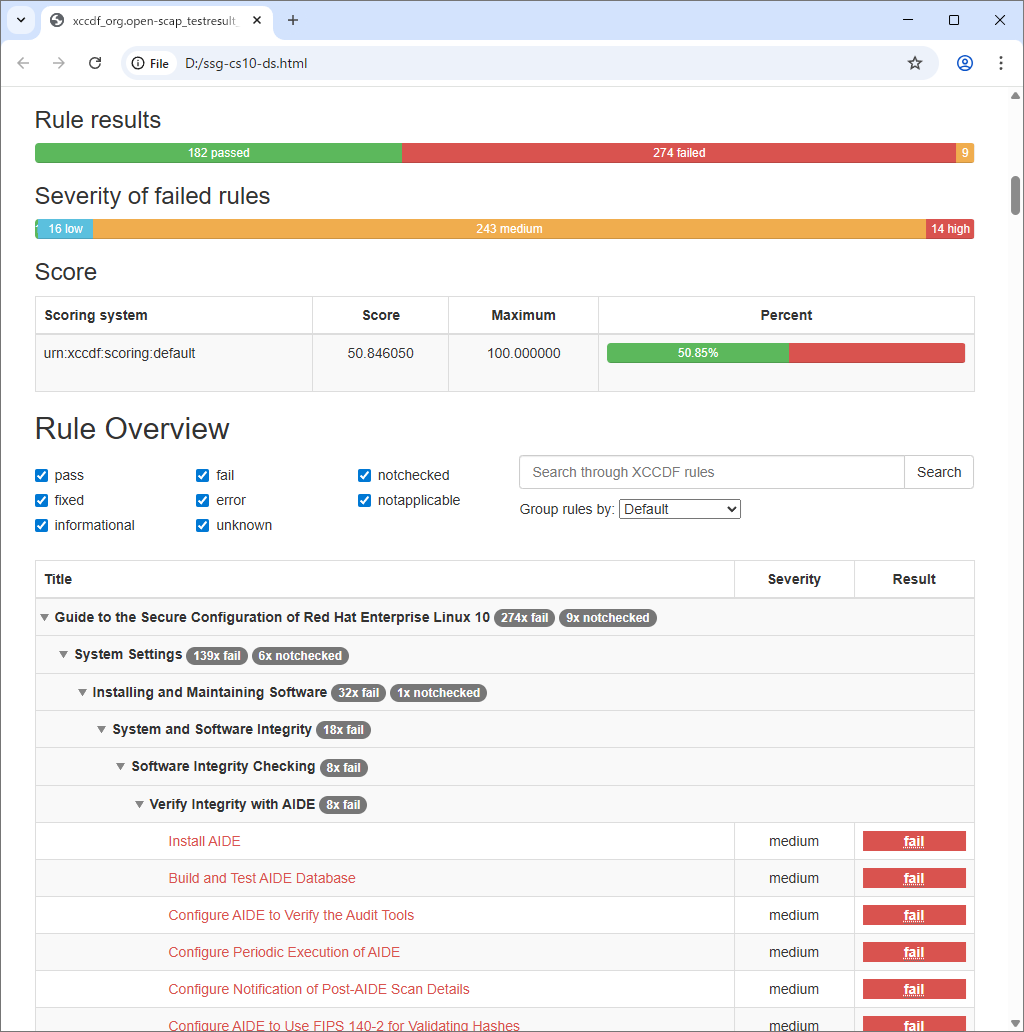This screenshot has height=1032, width=1024.
Task: Open a new browser tab
Action: point(293,20)
